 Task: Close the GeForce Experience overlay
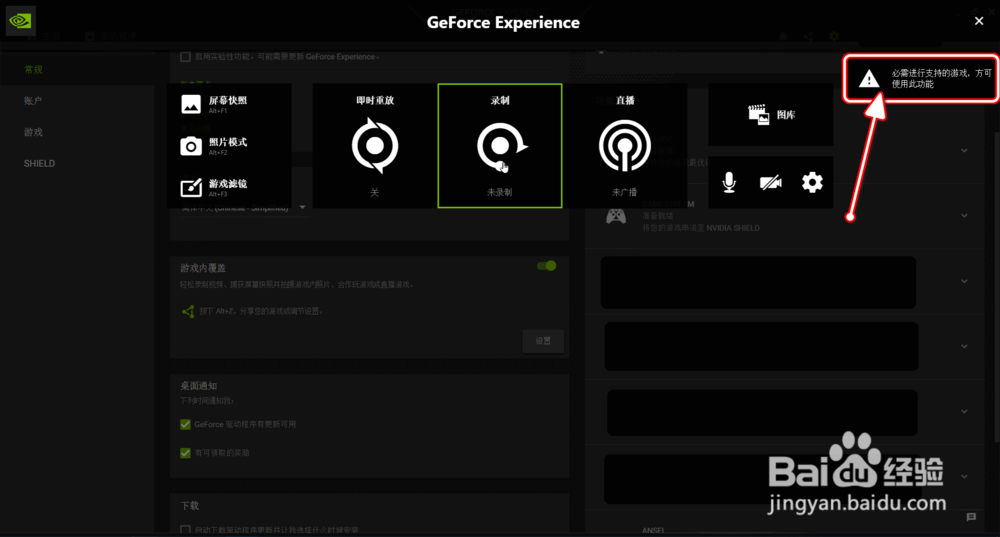[979, 21]
